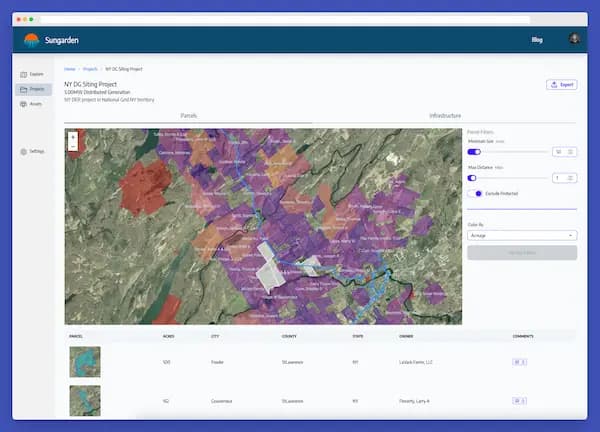
Task: Open Explore from the sidebar
Action: click(32, 74)
